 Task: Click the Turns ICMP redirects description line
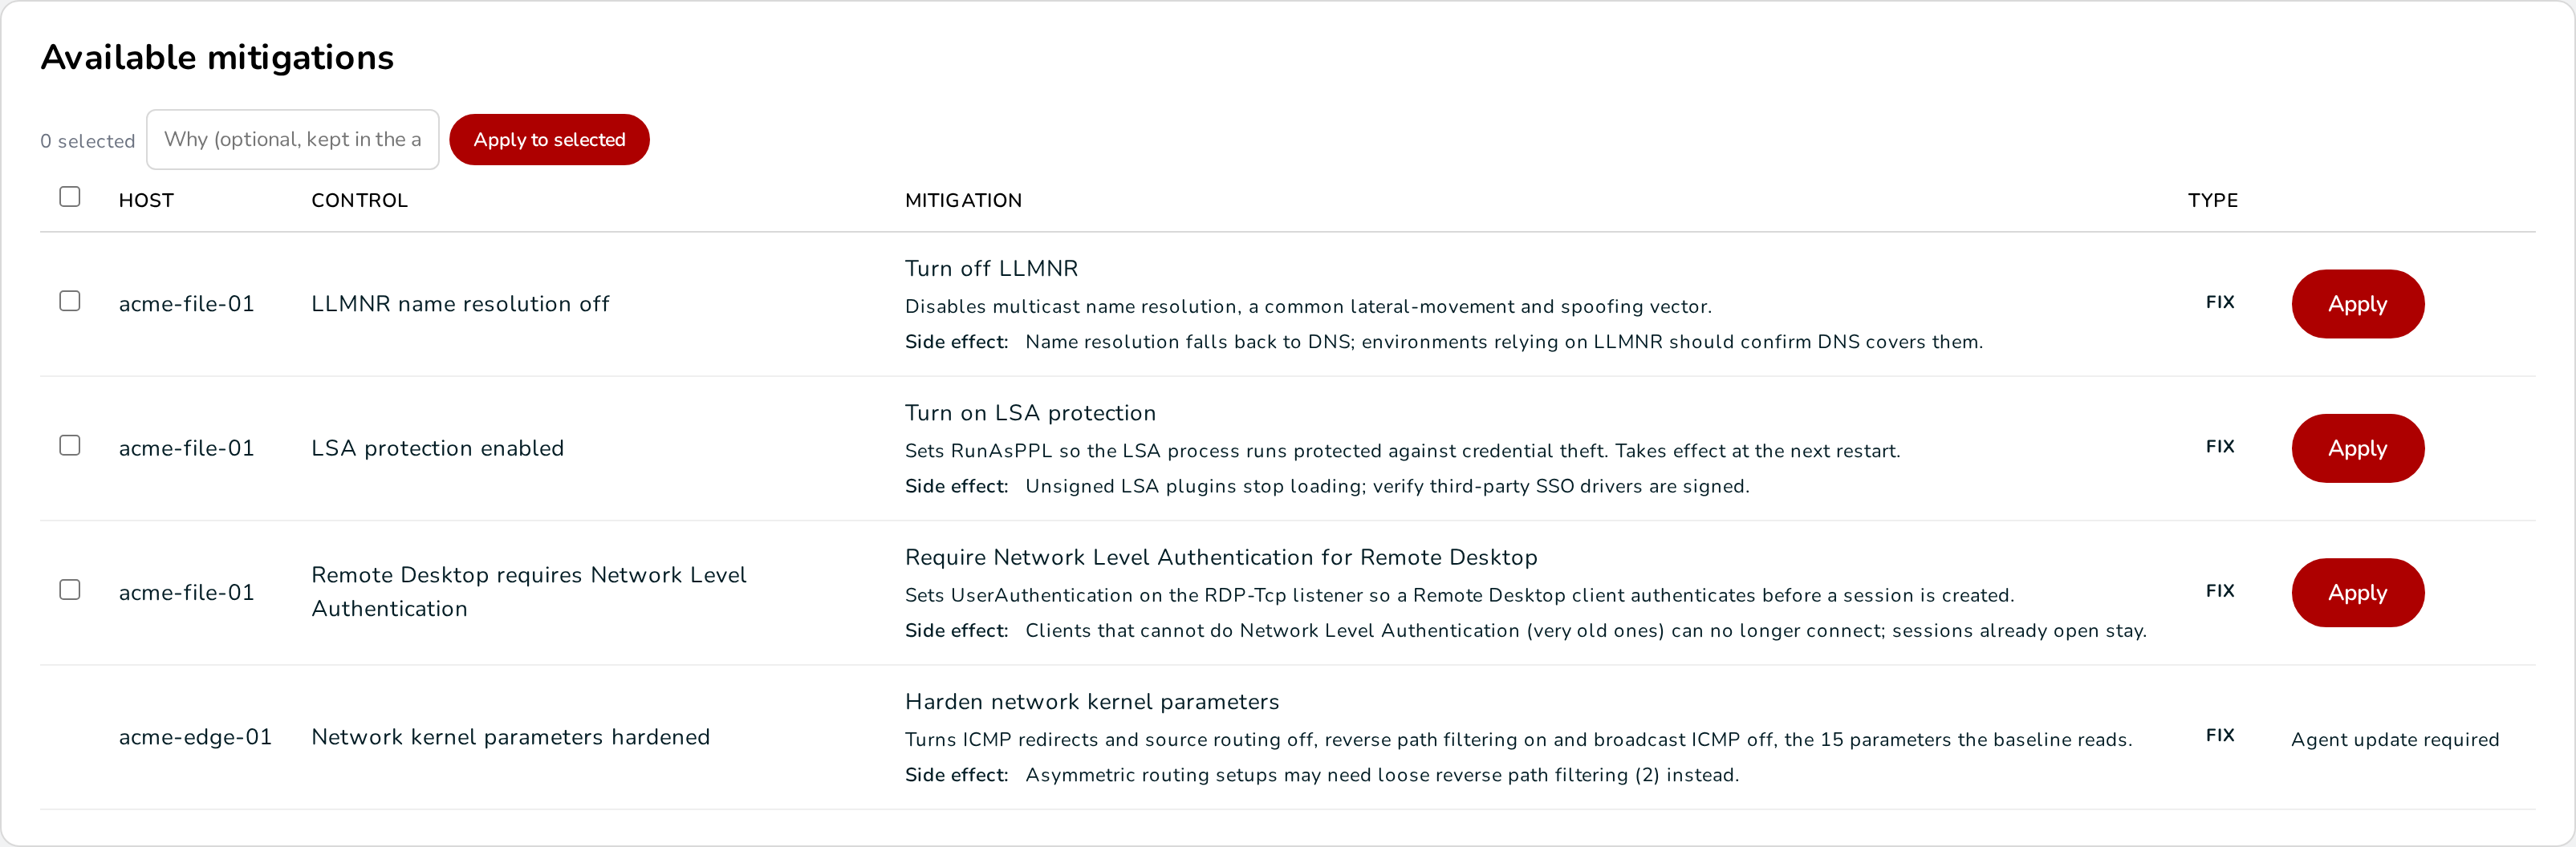1518,740
